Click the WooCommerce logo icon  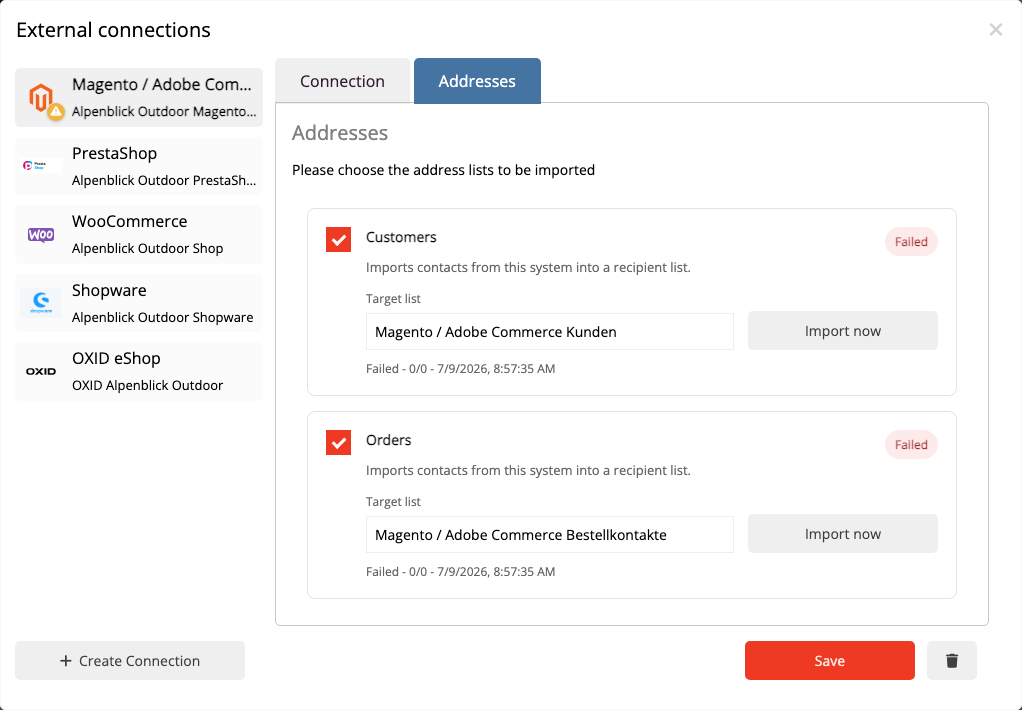(x=40, y=235)
